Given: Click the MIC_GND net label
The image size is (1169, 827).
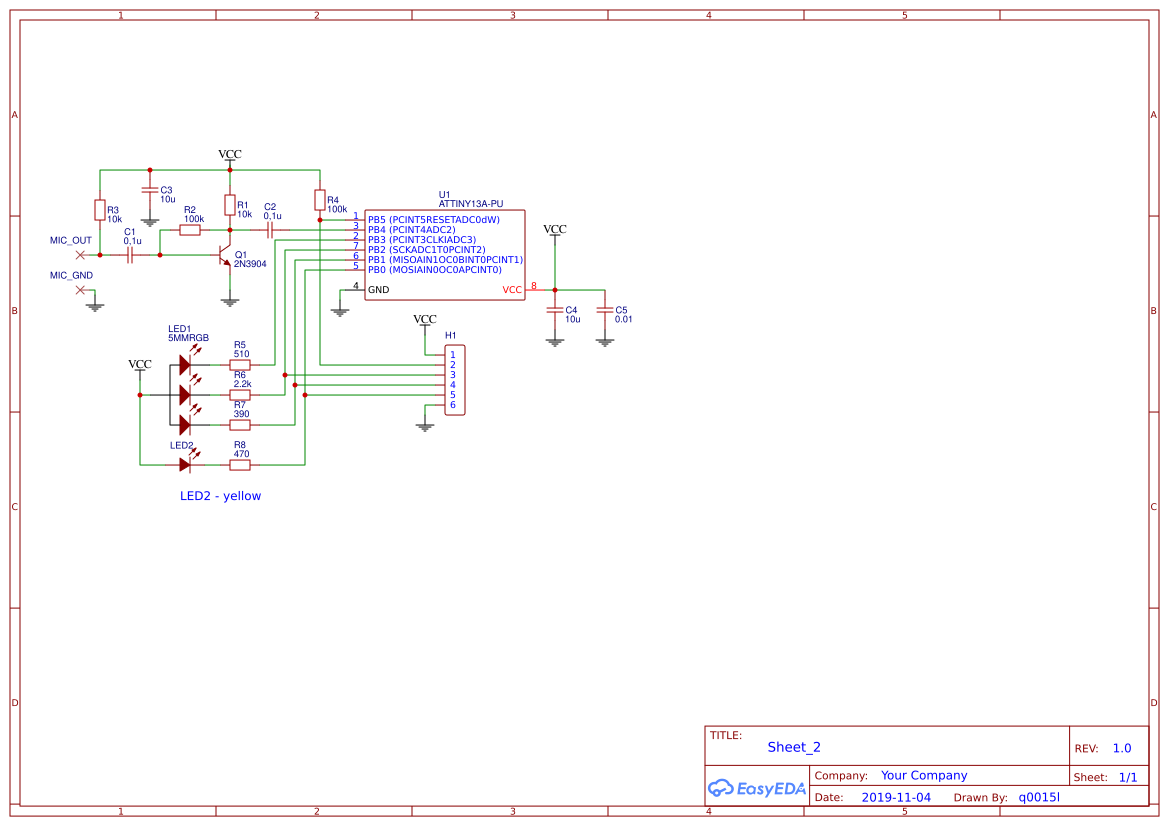Looking at the screenshot, I should [x=72, y=275].
